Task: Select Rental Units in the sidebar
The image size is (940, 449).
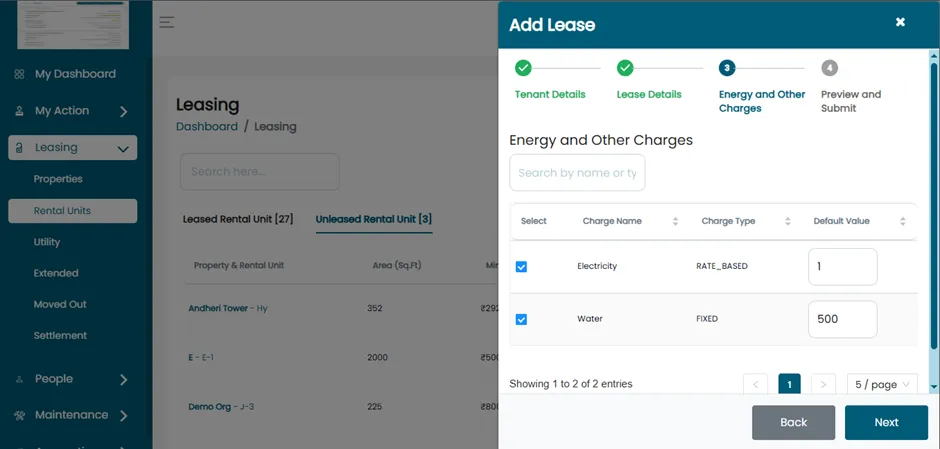Action: tap(73, 211)
